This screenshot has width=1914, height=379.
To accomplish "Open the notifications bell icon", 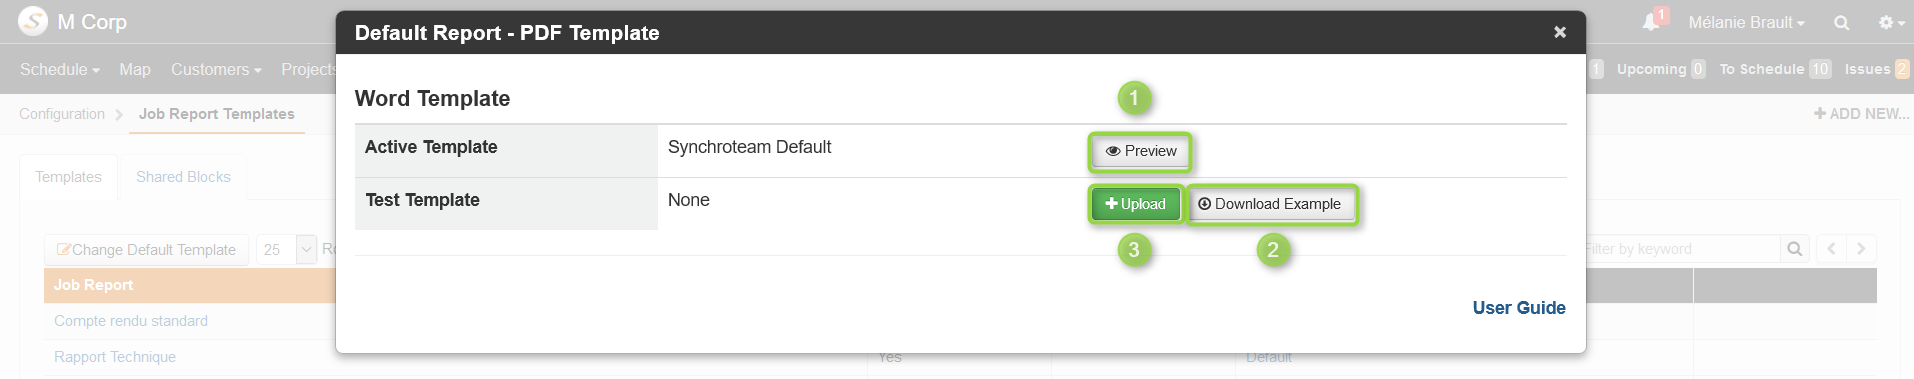I will (1651, 22).
